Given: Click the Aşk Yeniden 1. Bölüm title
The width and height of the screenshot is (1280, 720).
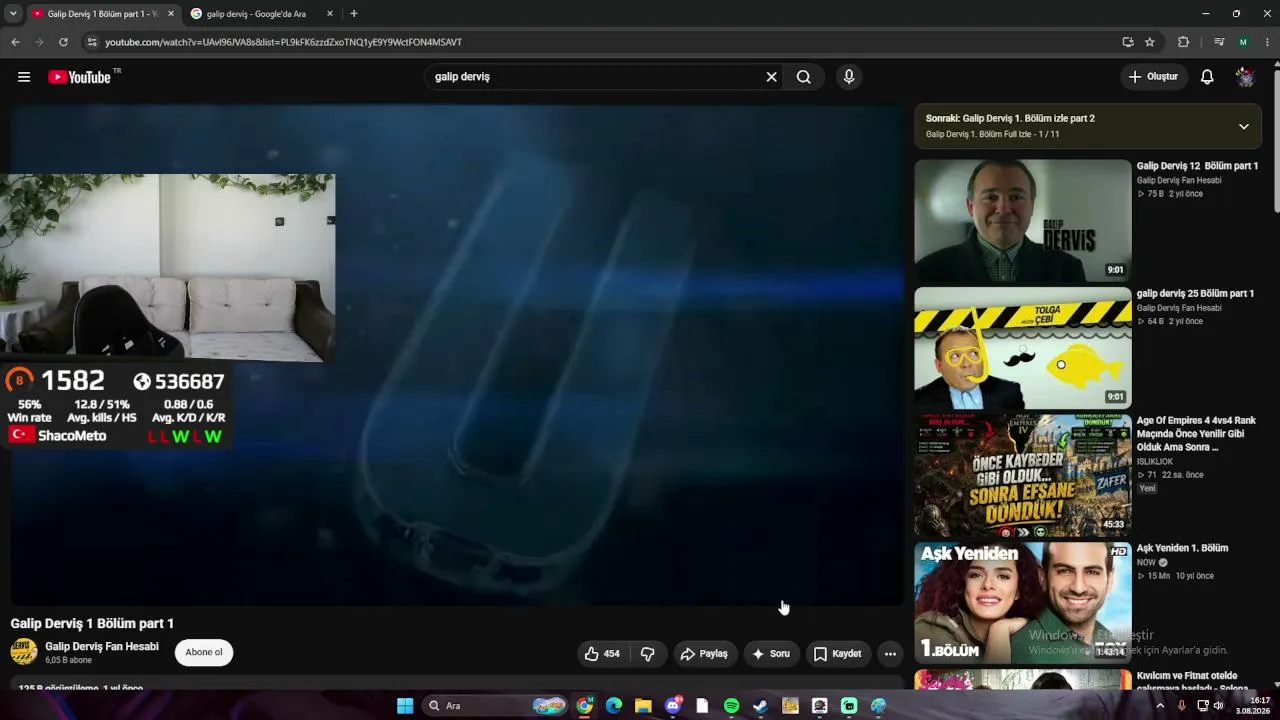Looking at the screenshot, I should point(1182,549).
